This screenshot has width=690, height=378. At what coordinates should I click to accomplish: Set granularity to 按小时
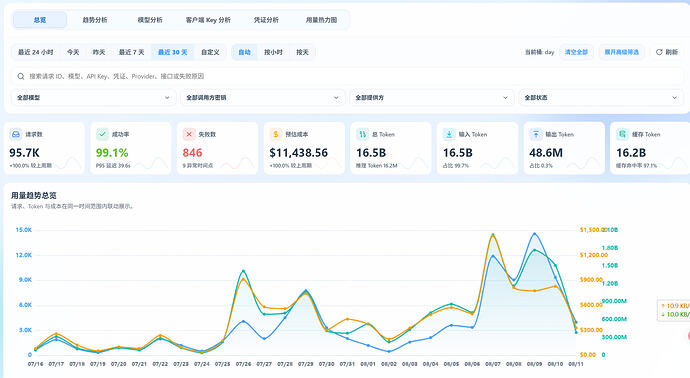[273, 52]
